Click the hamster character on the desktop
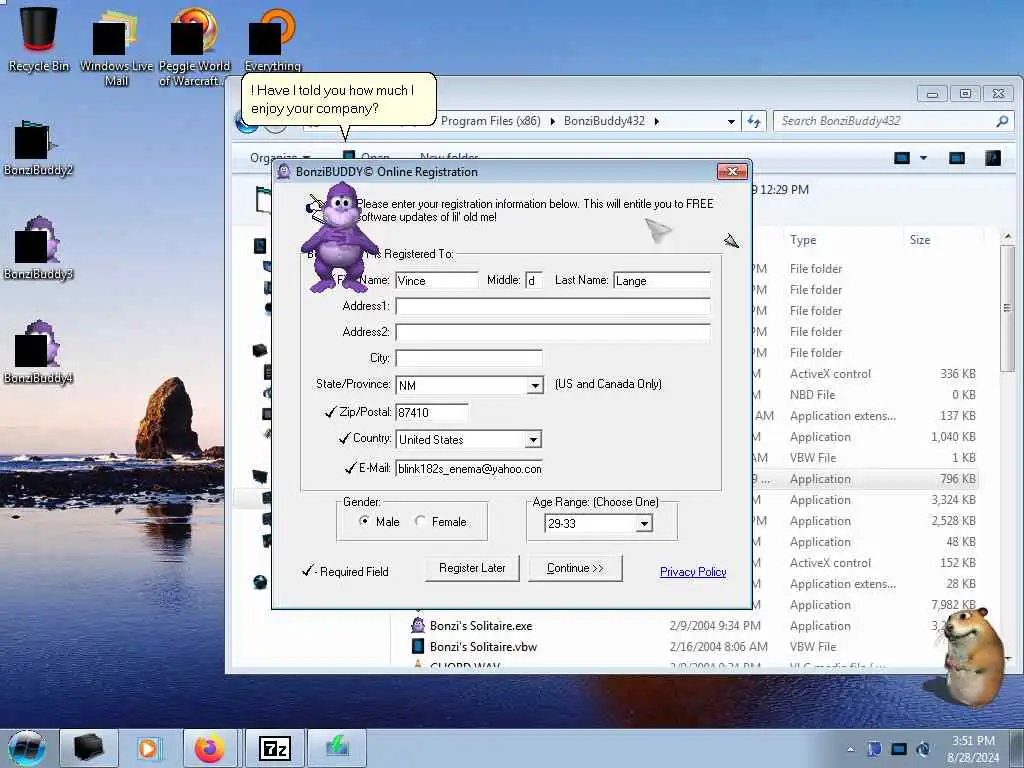Viewport: 1024px width, 768px height. pos(974,656)
